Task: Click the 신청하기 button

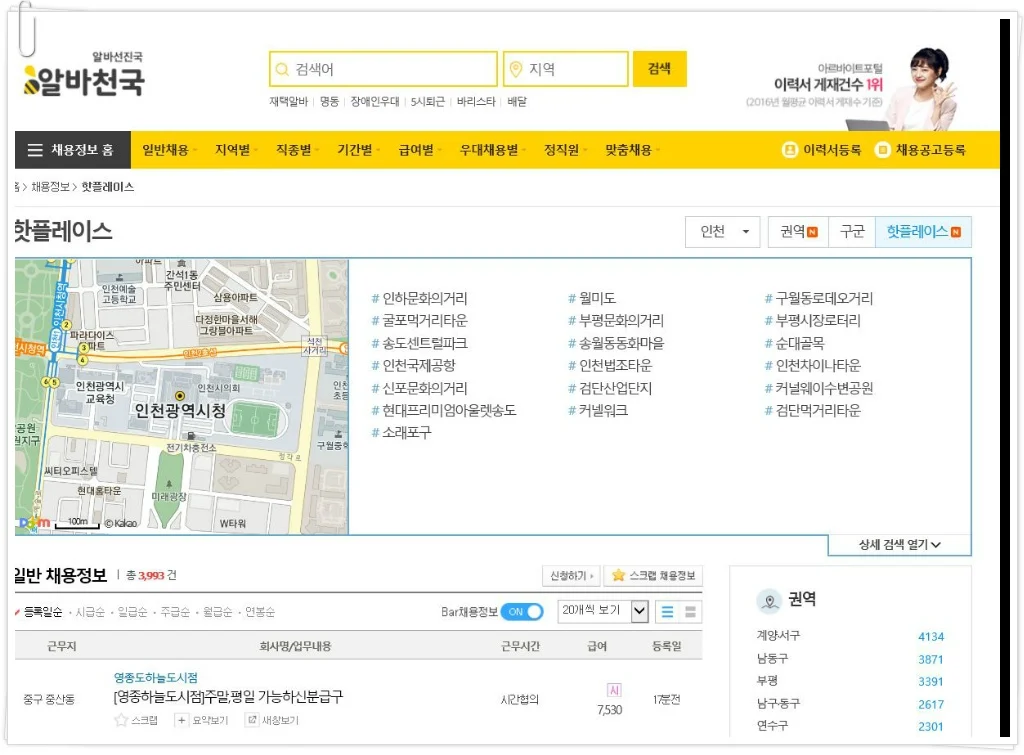Action: 571,576
